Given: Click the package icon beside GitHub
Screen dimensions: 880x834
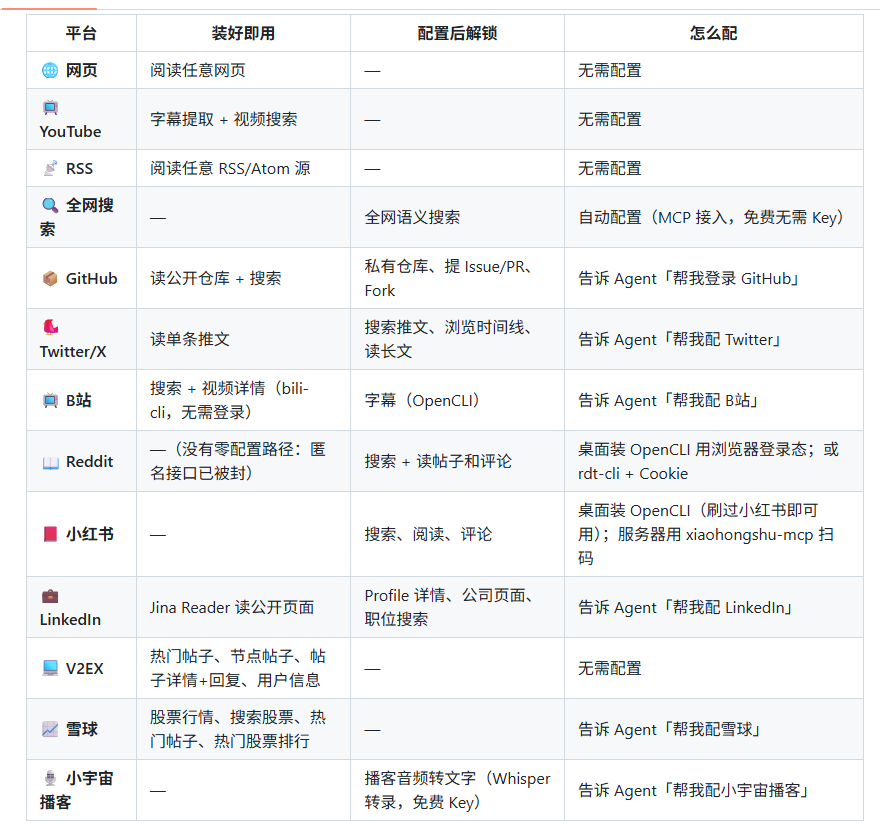Looking at the screenshot, I should (x=50, y=278).
